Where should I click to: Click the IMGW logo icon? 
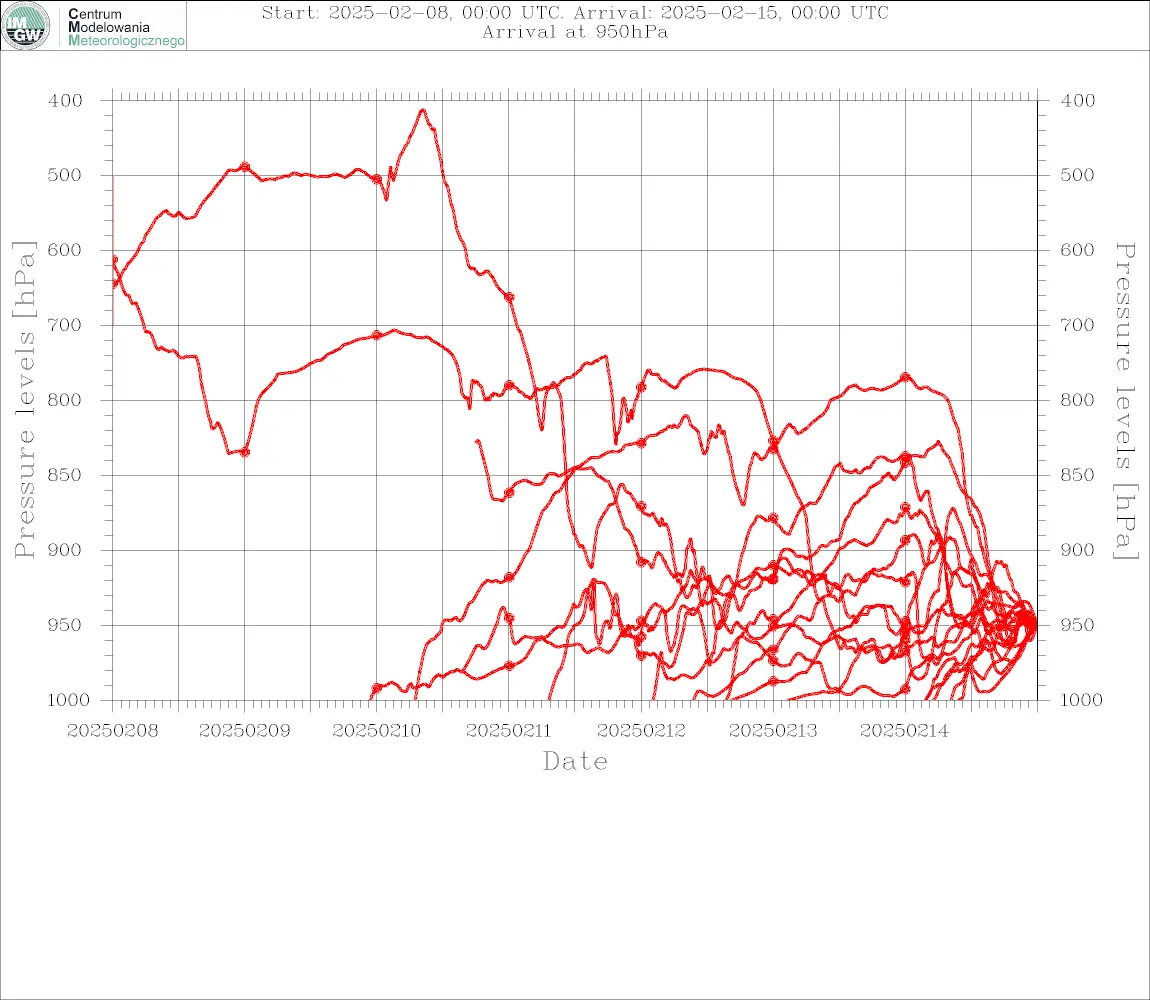pos(26,26)
